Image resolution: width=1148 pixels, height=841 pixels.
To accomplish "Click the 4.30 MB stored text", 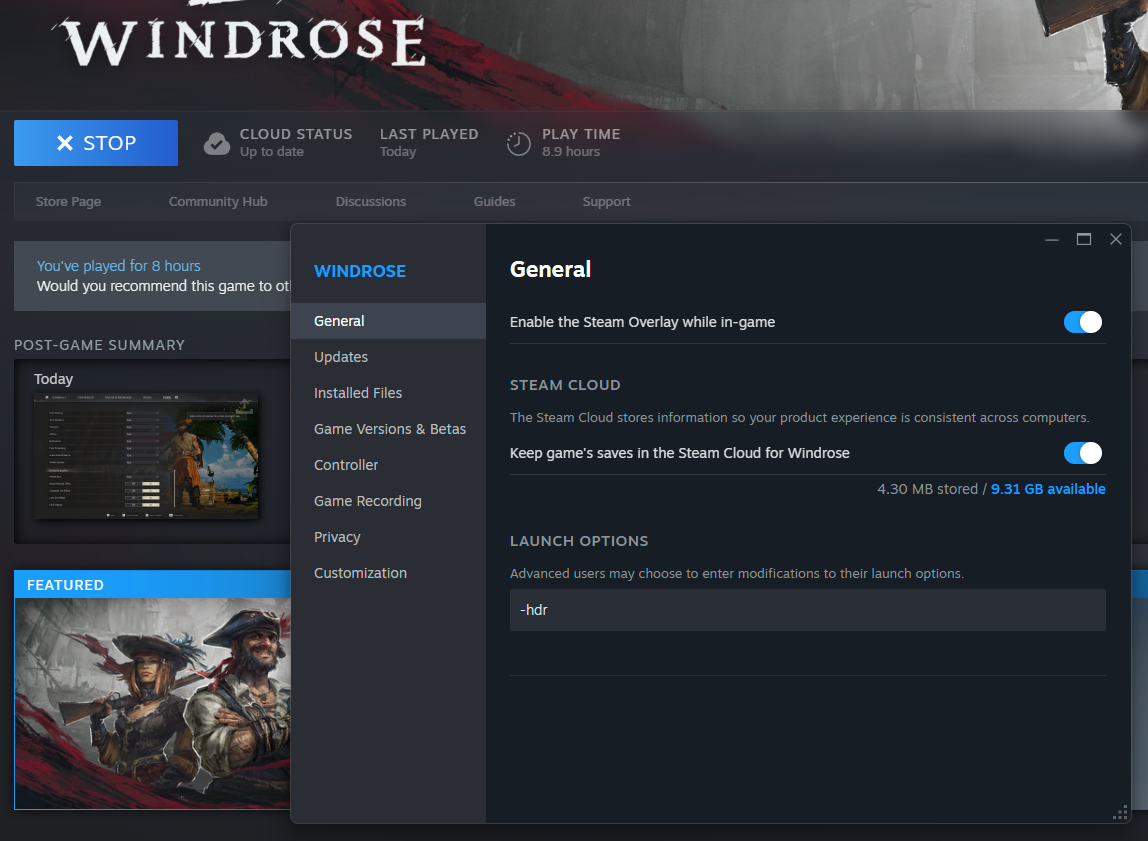I will (928, 489).
